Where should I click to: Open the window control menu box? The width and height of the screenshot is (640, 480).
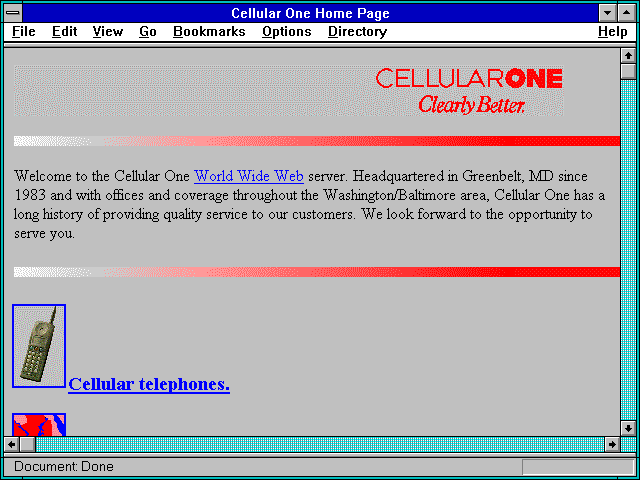tap(13, 13)
